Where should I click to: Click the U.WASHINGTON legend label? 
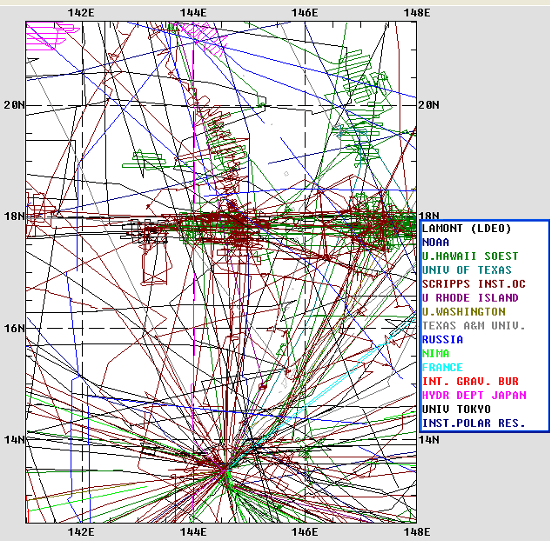463,312
